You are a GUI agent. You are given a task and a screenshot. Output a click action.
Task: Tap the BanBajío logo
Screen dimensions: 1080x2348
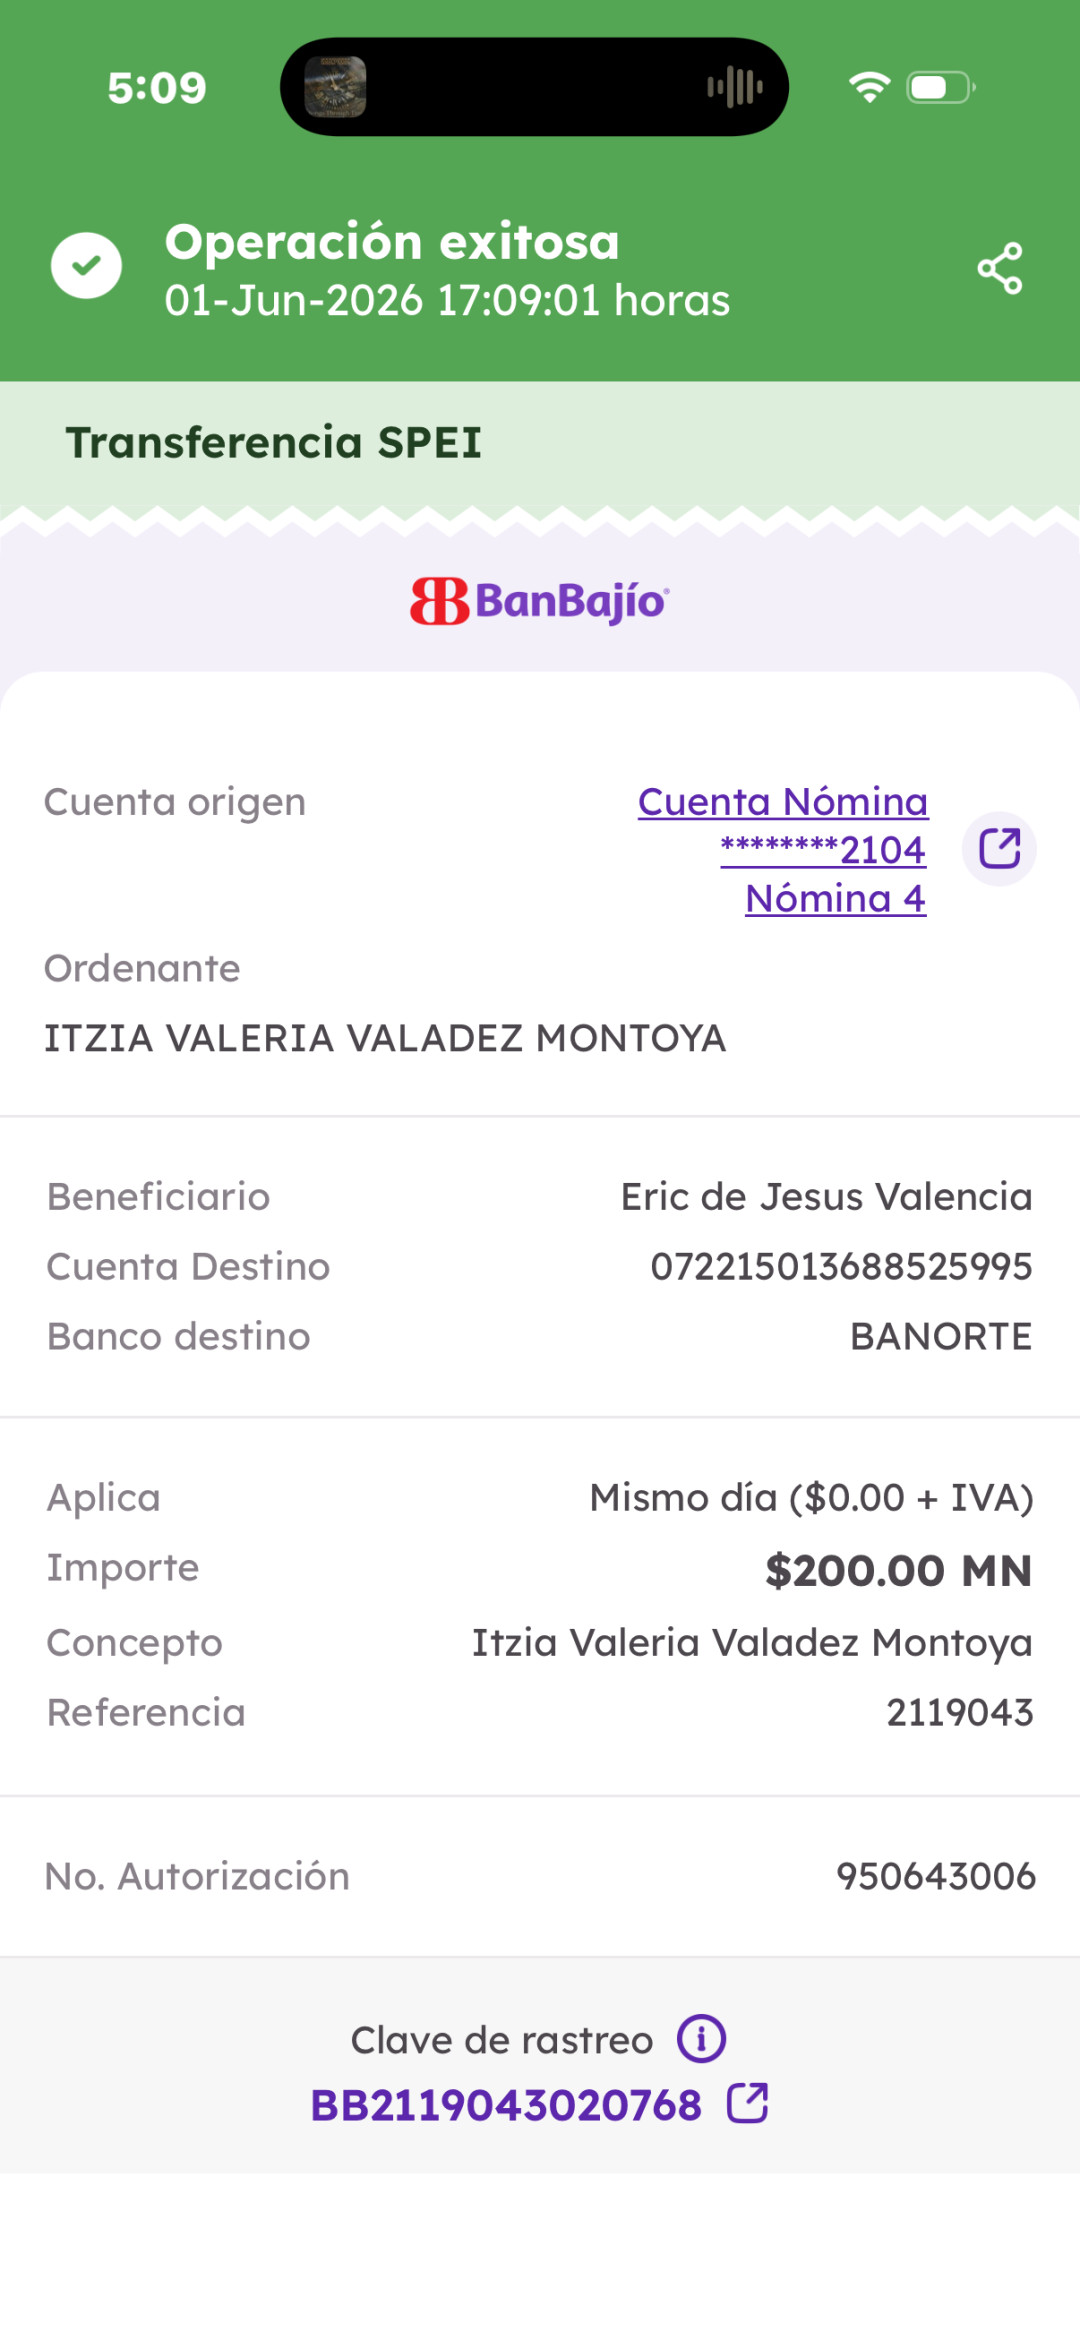coord(540,601)
